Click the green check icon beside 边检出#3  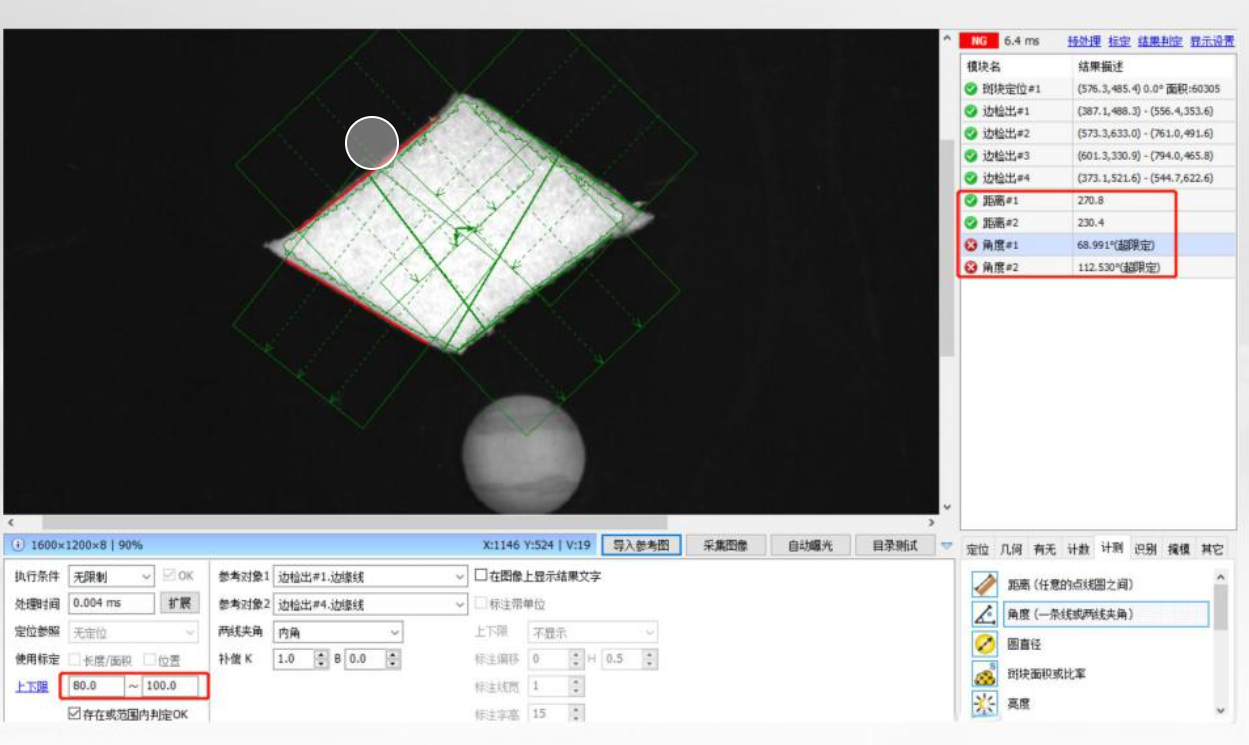[x=971, y=156]
